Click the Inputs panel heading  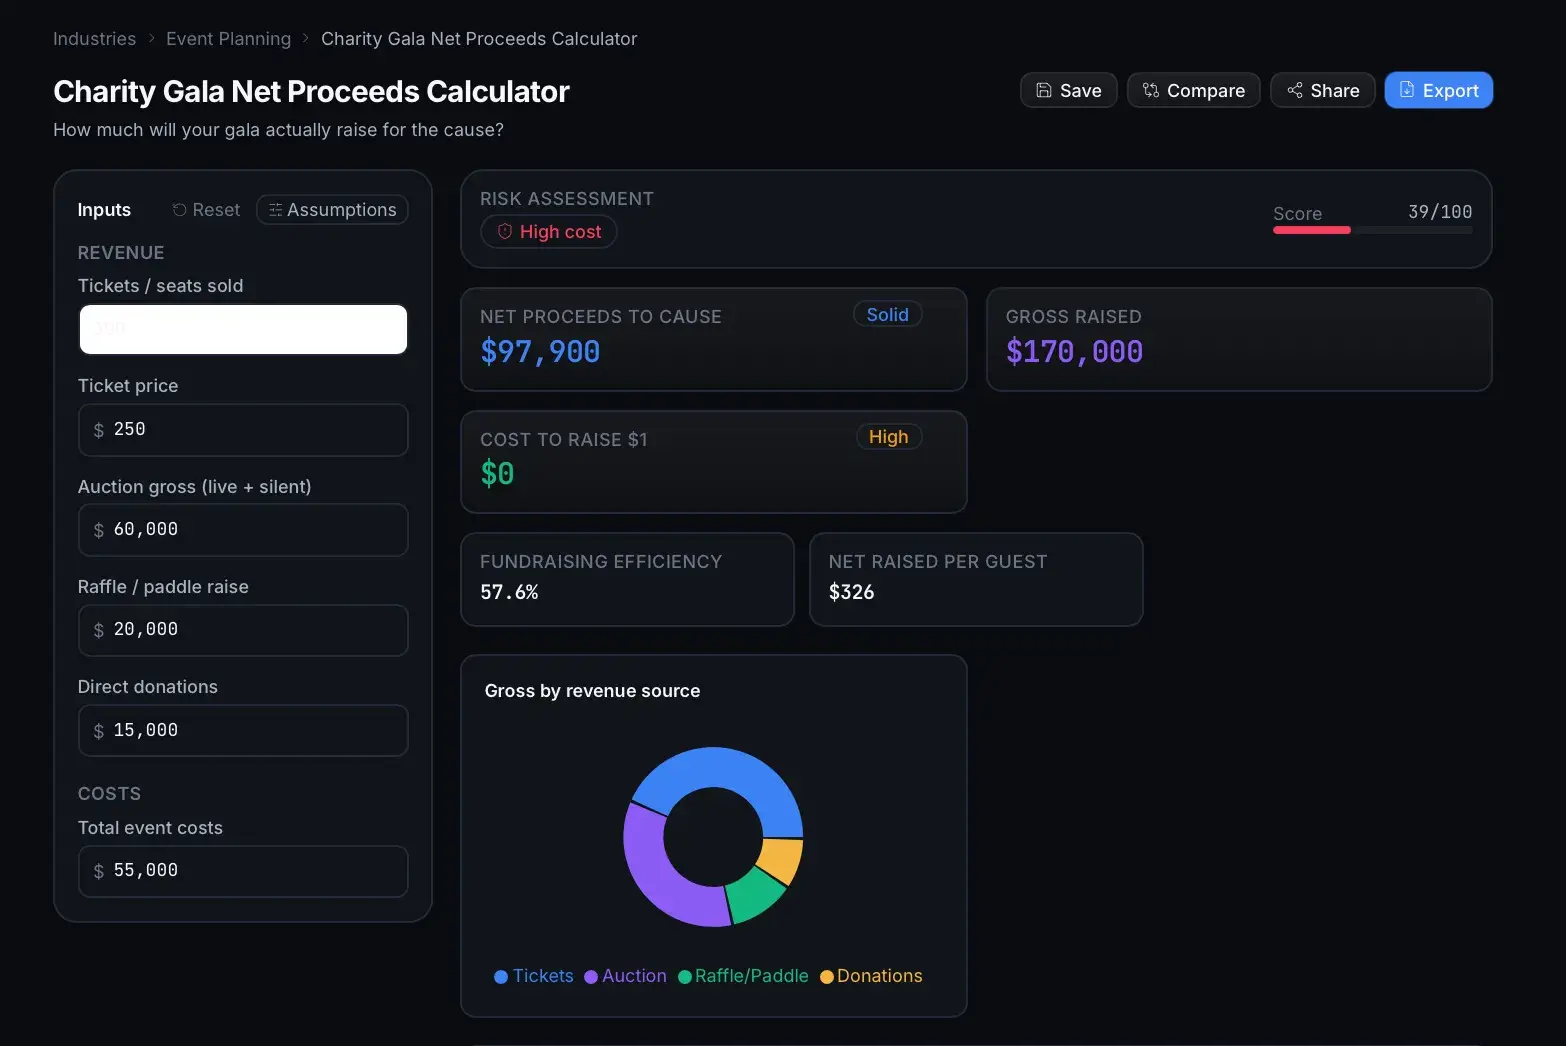104,210
